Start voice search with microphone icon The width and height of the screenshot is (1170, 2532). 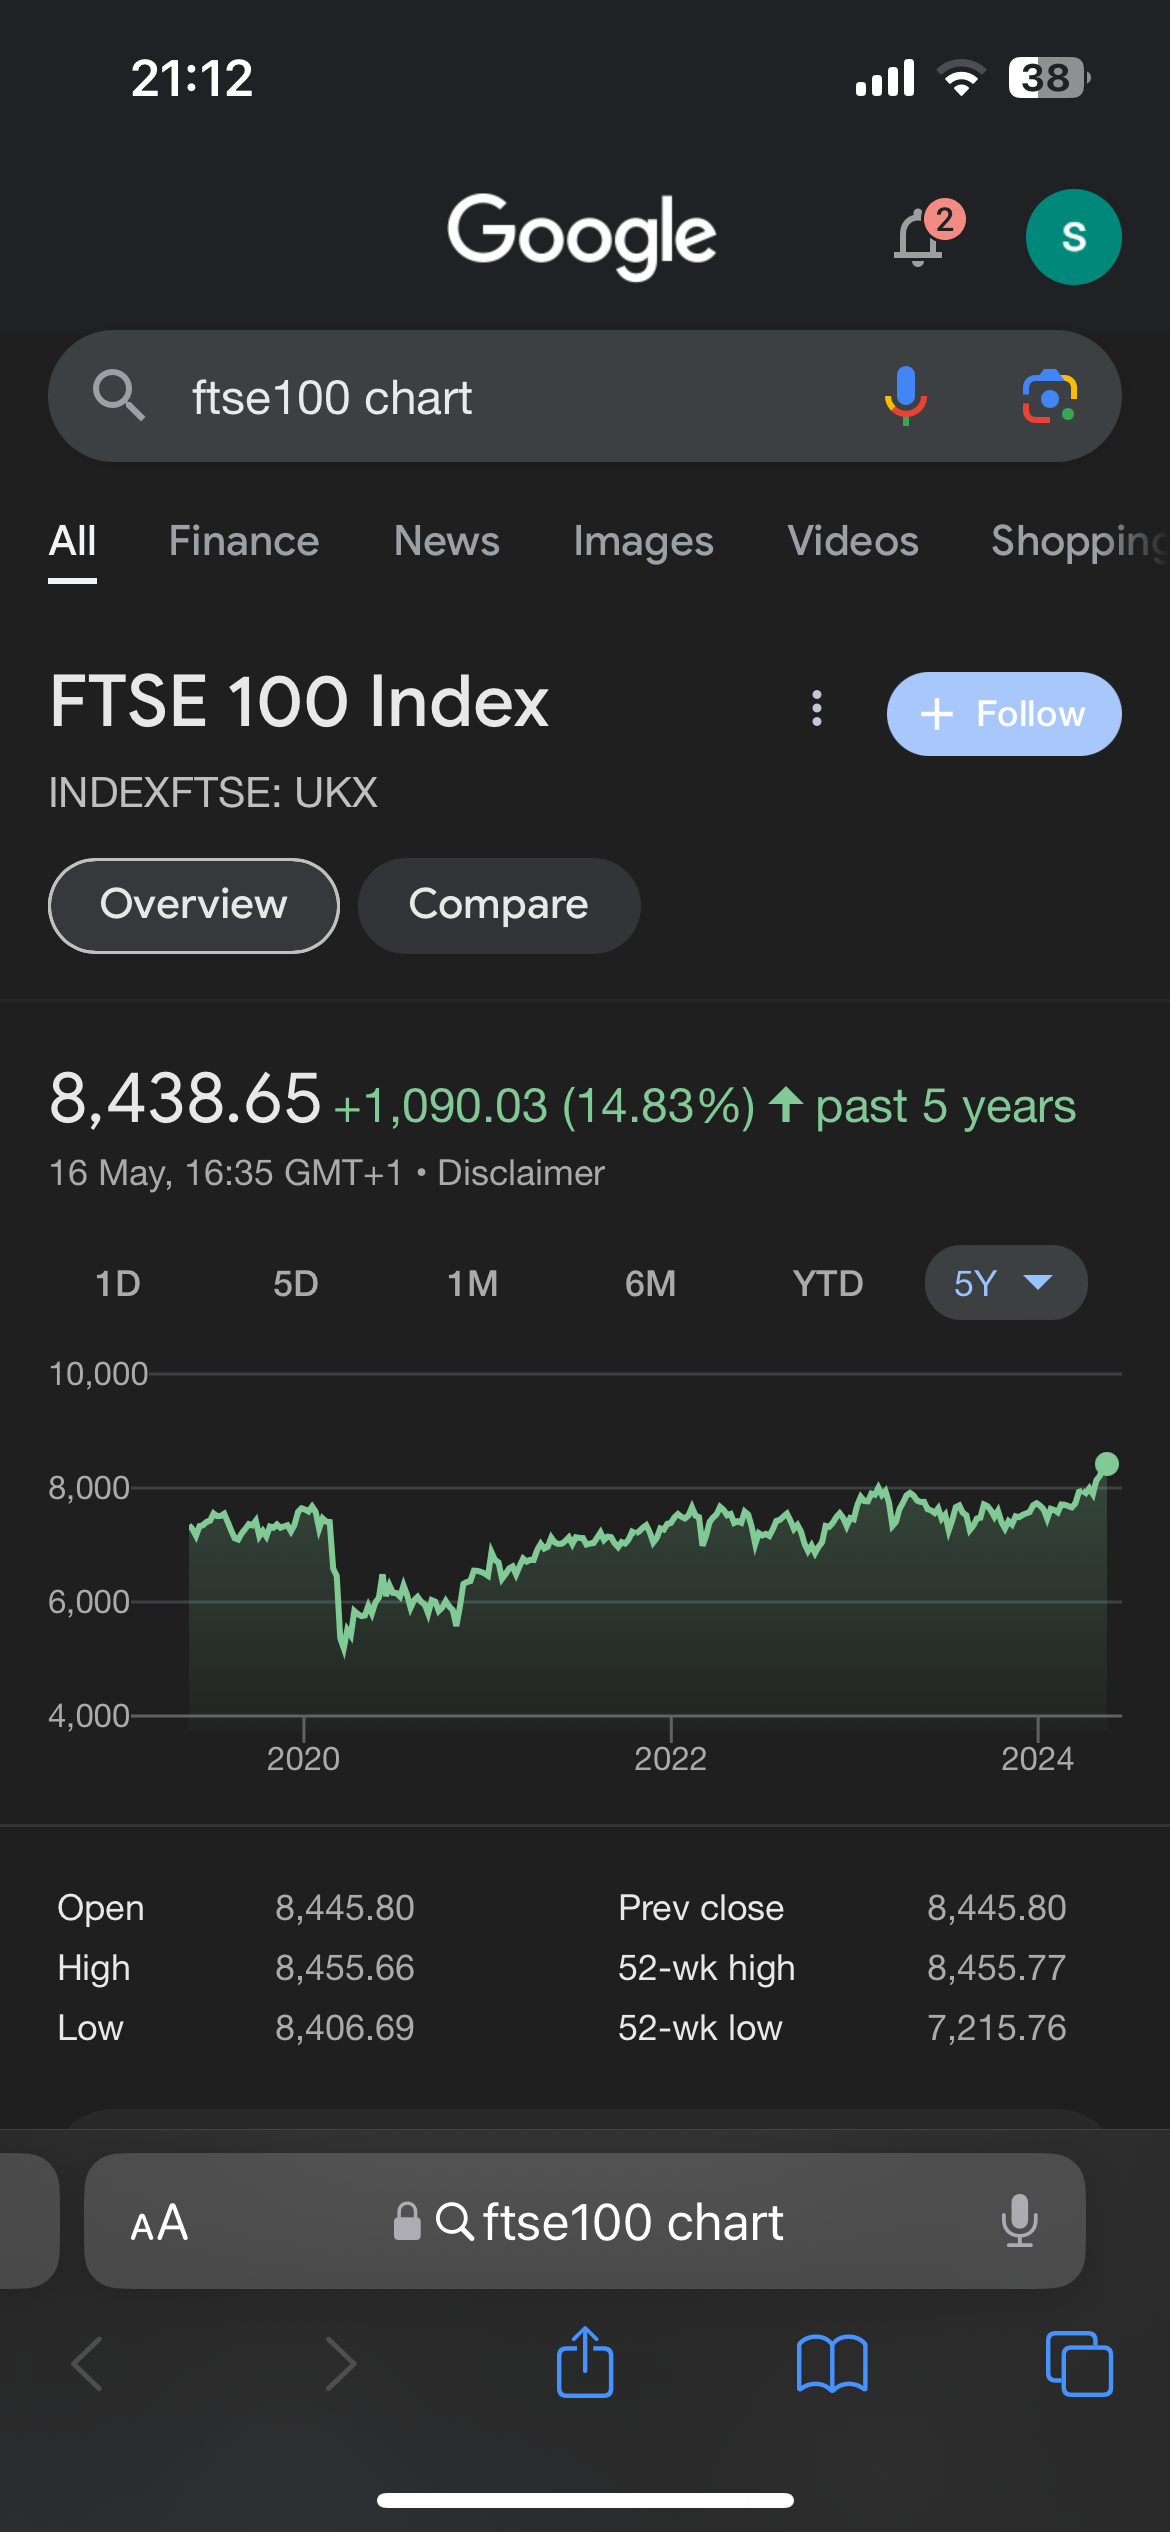tap(906, 396)
